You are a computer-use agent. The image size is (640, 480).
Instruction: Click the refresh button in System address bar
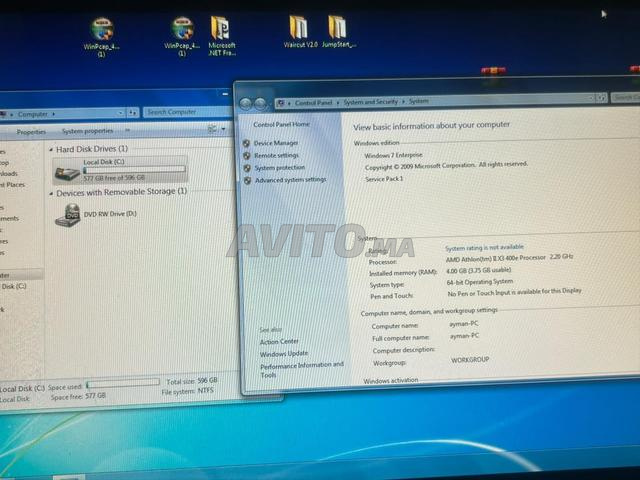(x=602, y=98)
